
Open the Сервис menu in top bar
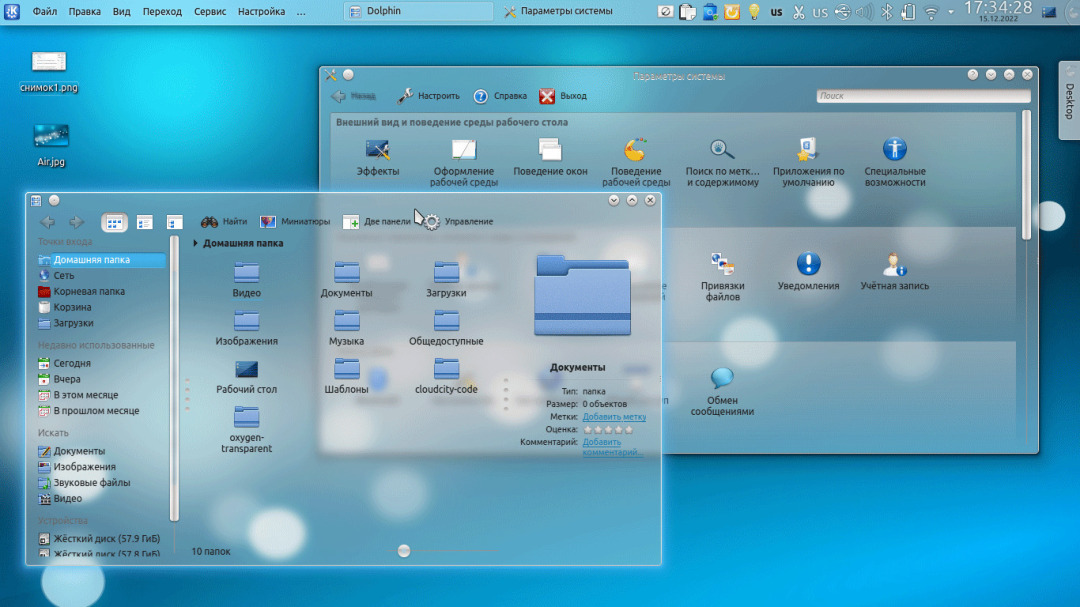209,12
